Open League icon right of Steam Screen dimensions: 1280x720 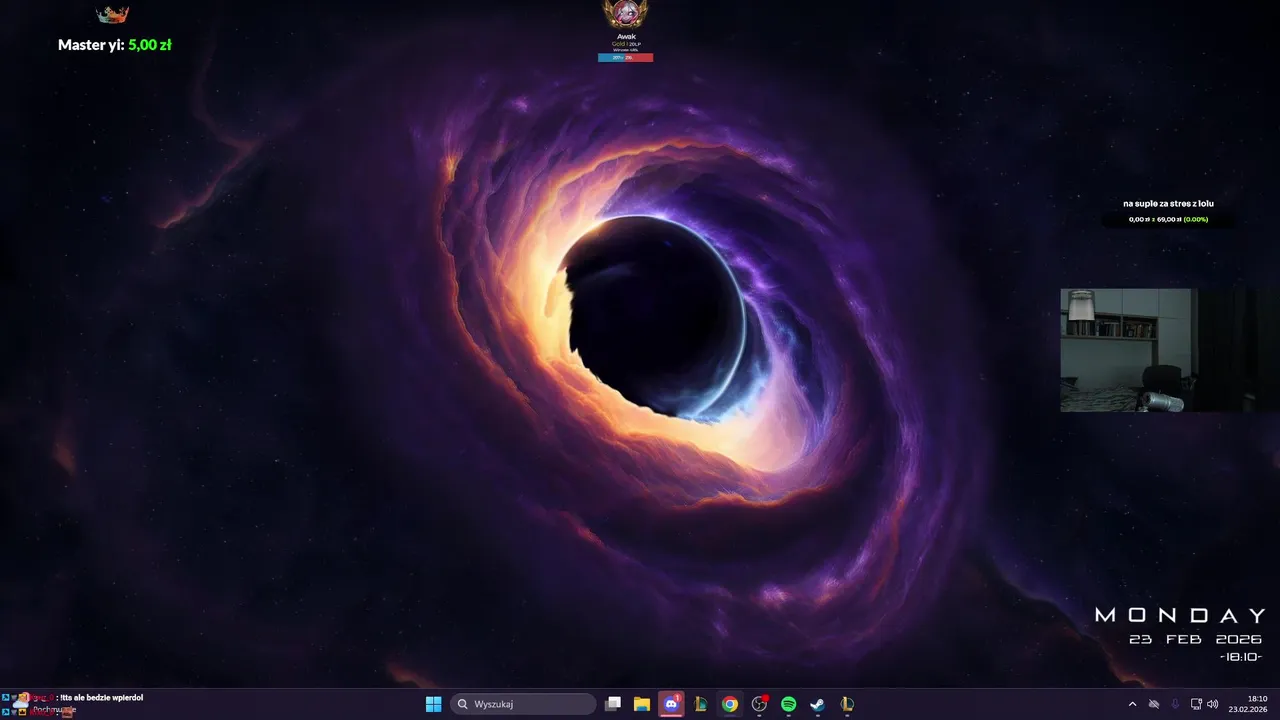pyautogui.click(x=847, y=704)
